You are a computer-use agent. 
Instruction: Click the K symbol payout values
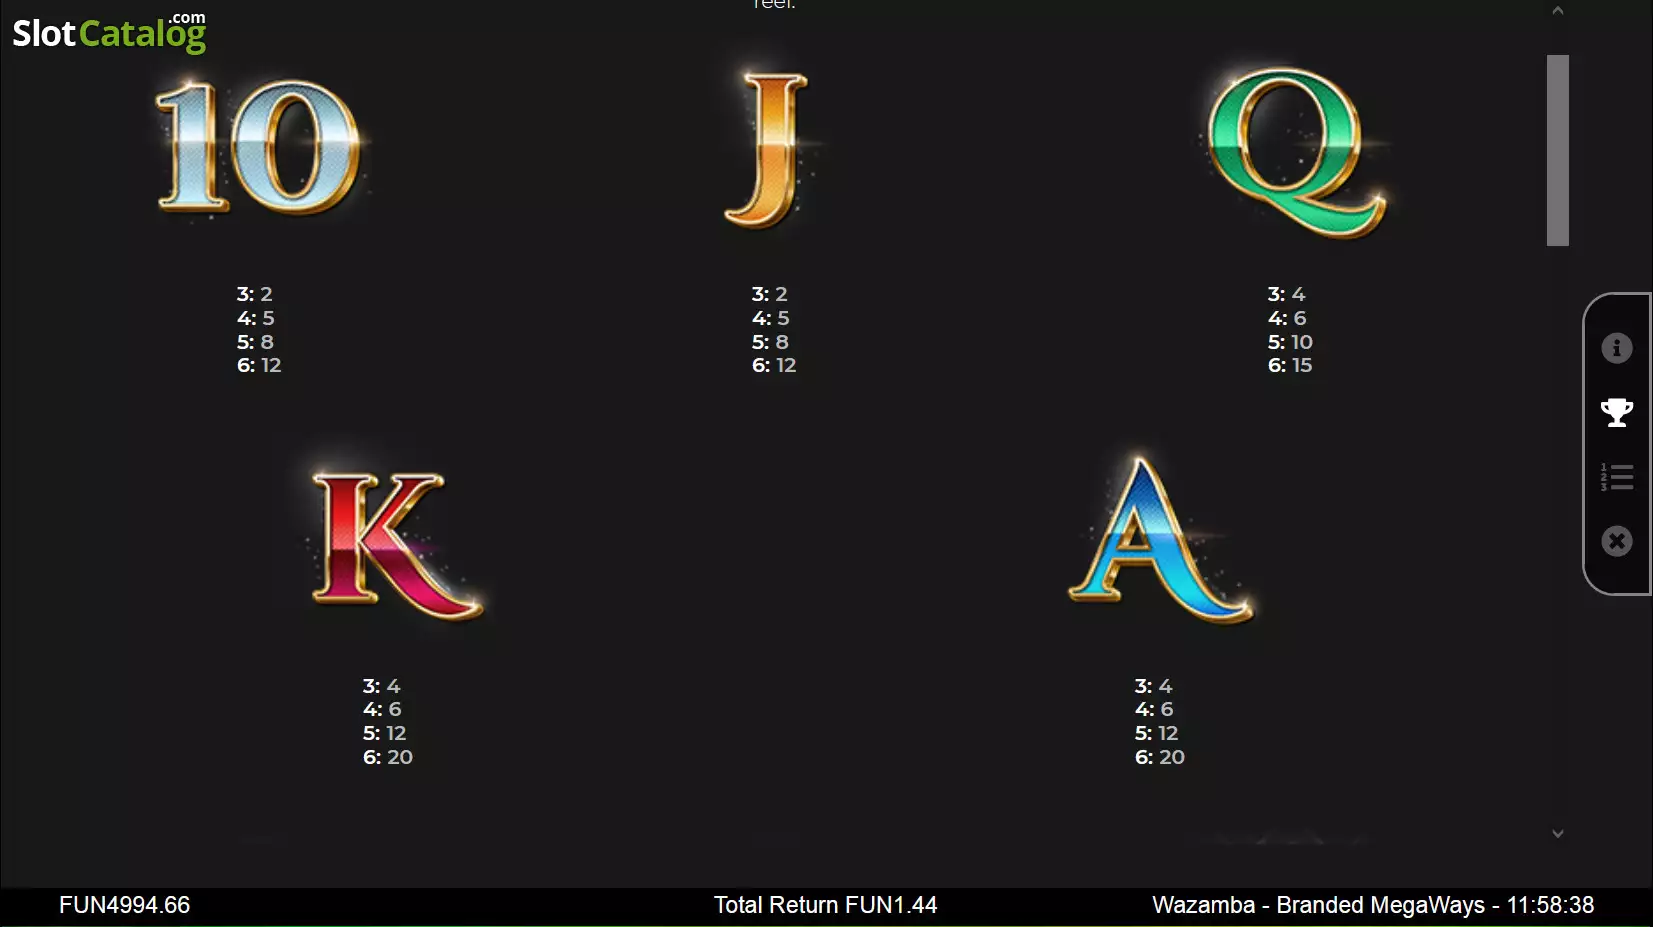pos(387,722)
